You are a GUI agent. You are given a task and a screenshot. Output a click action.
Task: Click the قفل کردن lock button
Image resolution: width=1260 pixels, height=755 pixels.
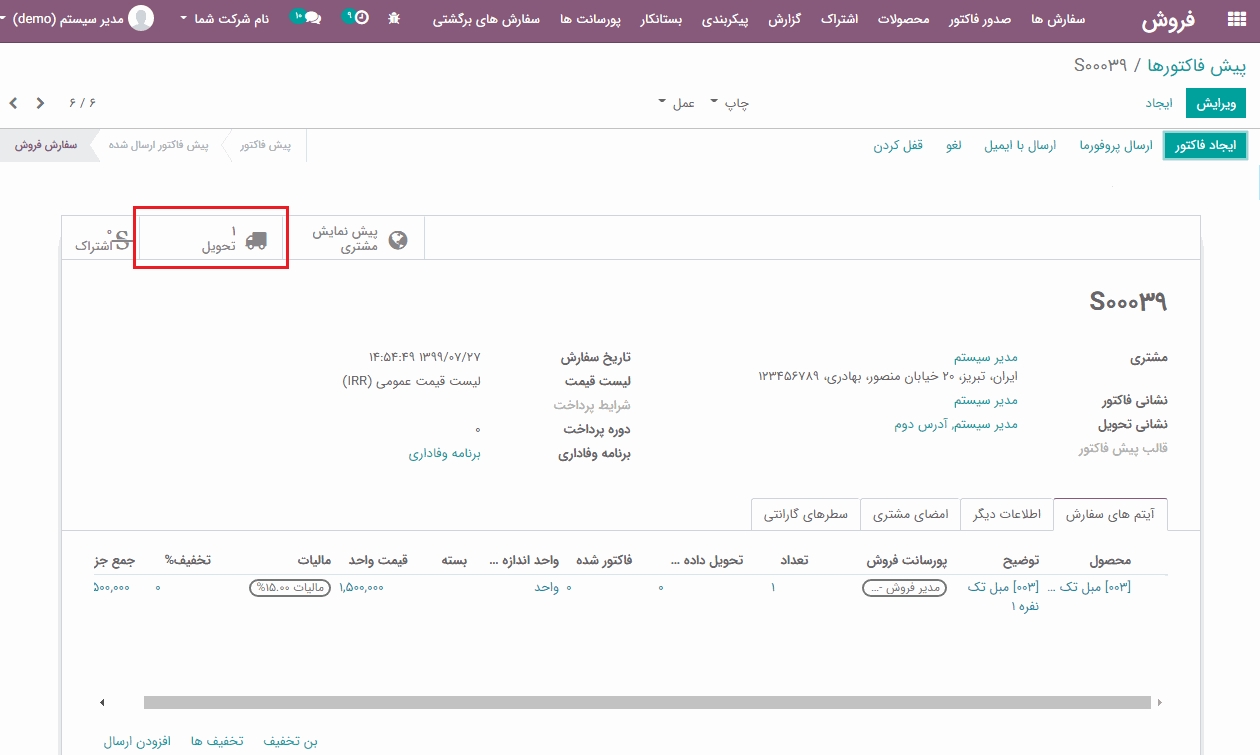click(898, 146)
